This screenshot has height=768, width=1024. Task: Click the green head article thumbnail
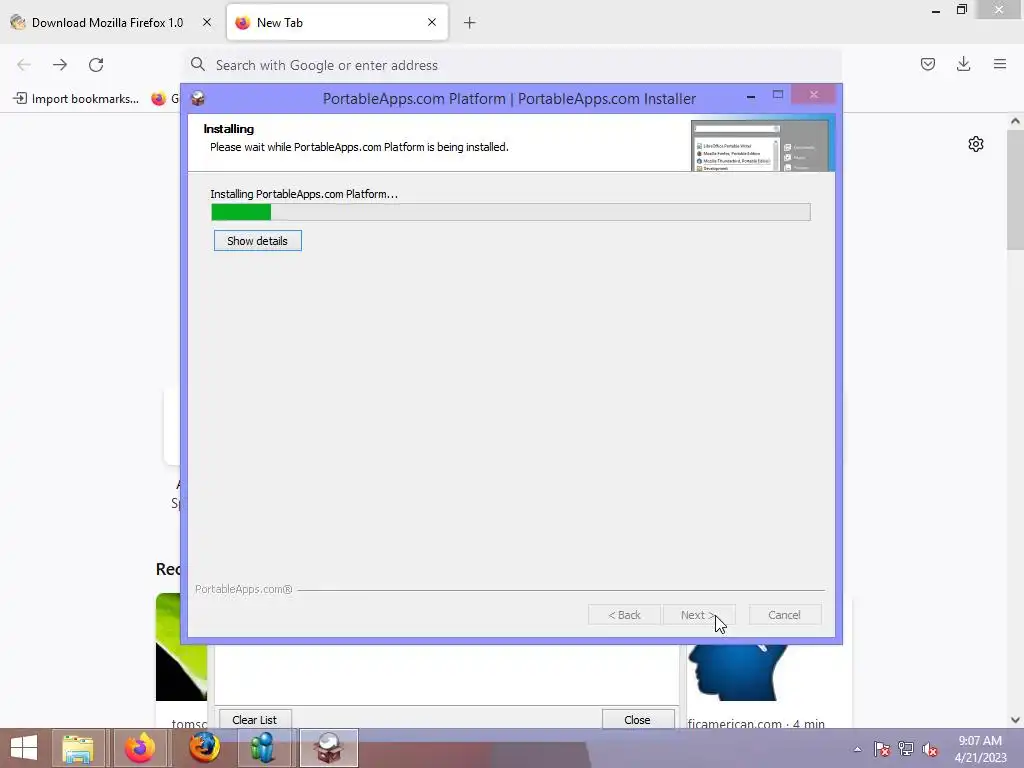coord(182,647)
